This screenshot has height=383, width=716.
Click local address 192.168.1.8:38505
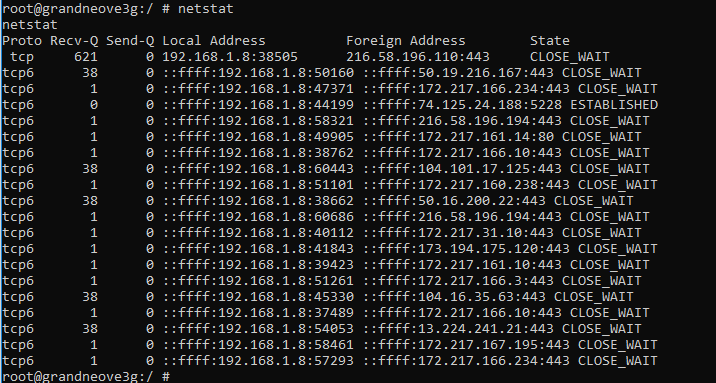[230, 57]
